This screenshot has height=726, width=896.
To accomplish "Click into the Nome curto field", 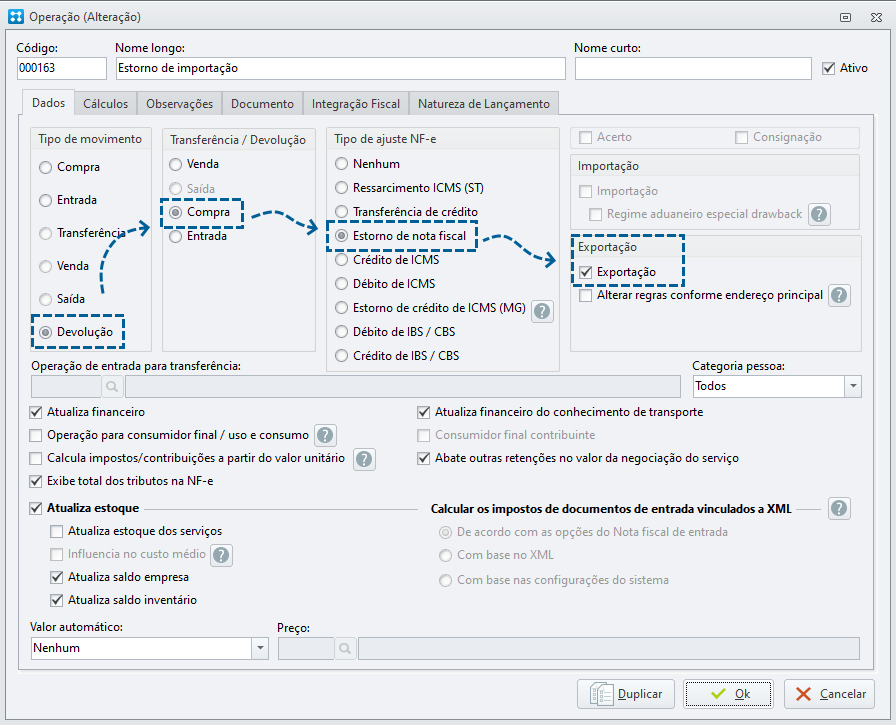I will point(693,68).
